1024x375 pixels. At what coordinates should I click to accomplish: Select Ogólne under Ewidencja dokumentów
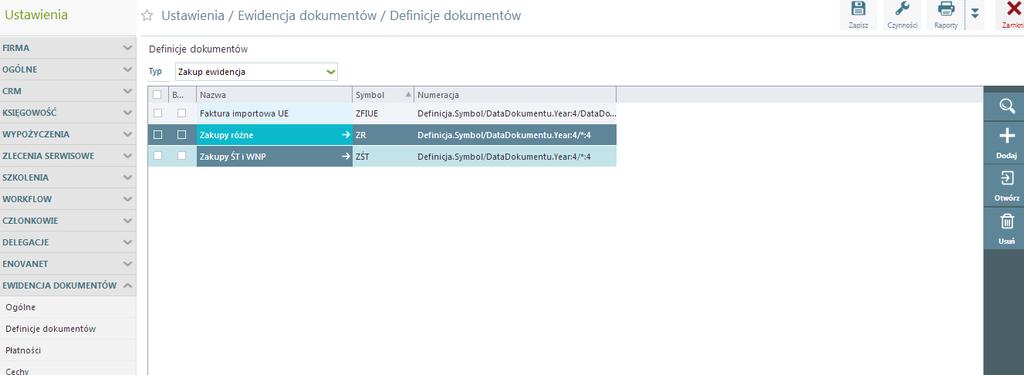[20, 307]
